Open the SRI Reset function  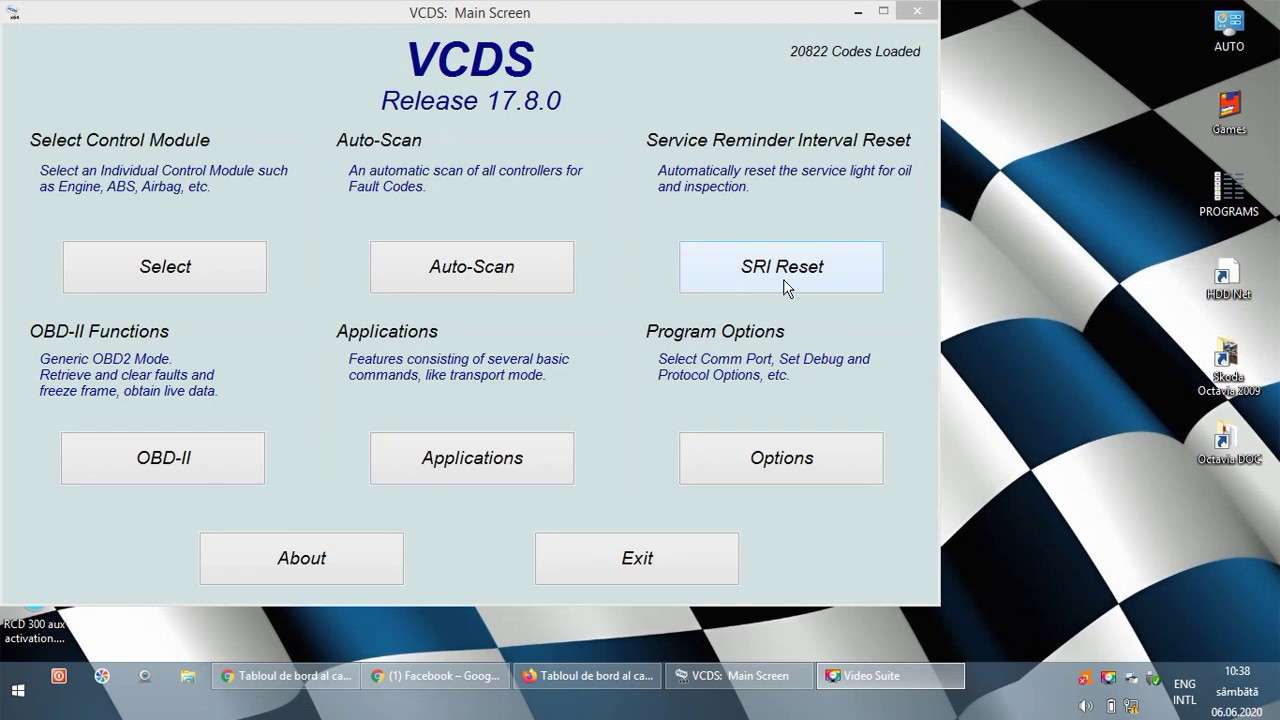(x=781, y=267)
